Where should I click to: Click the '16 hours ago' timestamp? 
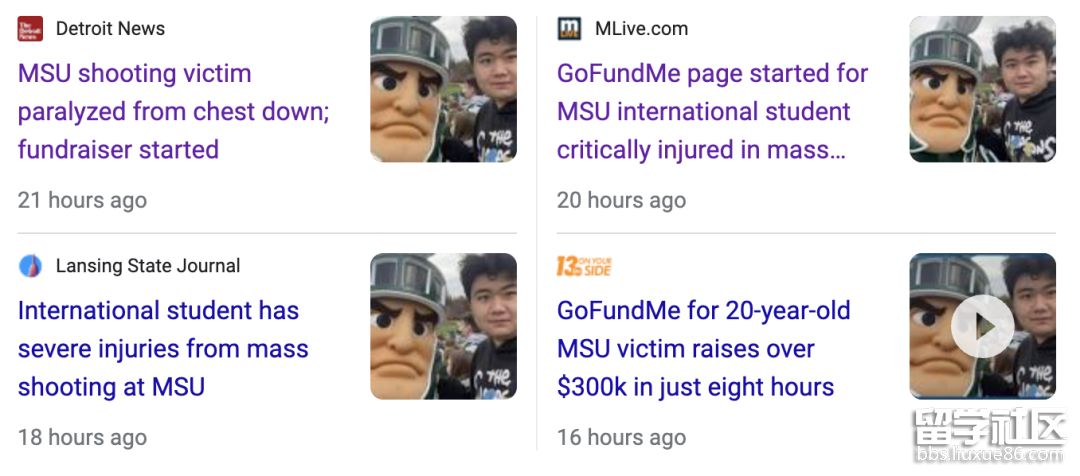pyautogui.click(x=621, y=437)
